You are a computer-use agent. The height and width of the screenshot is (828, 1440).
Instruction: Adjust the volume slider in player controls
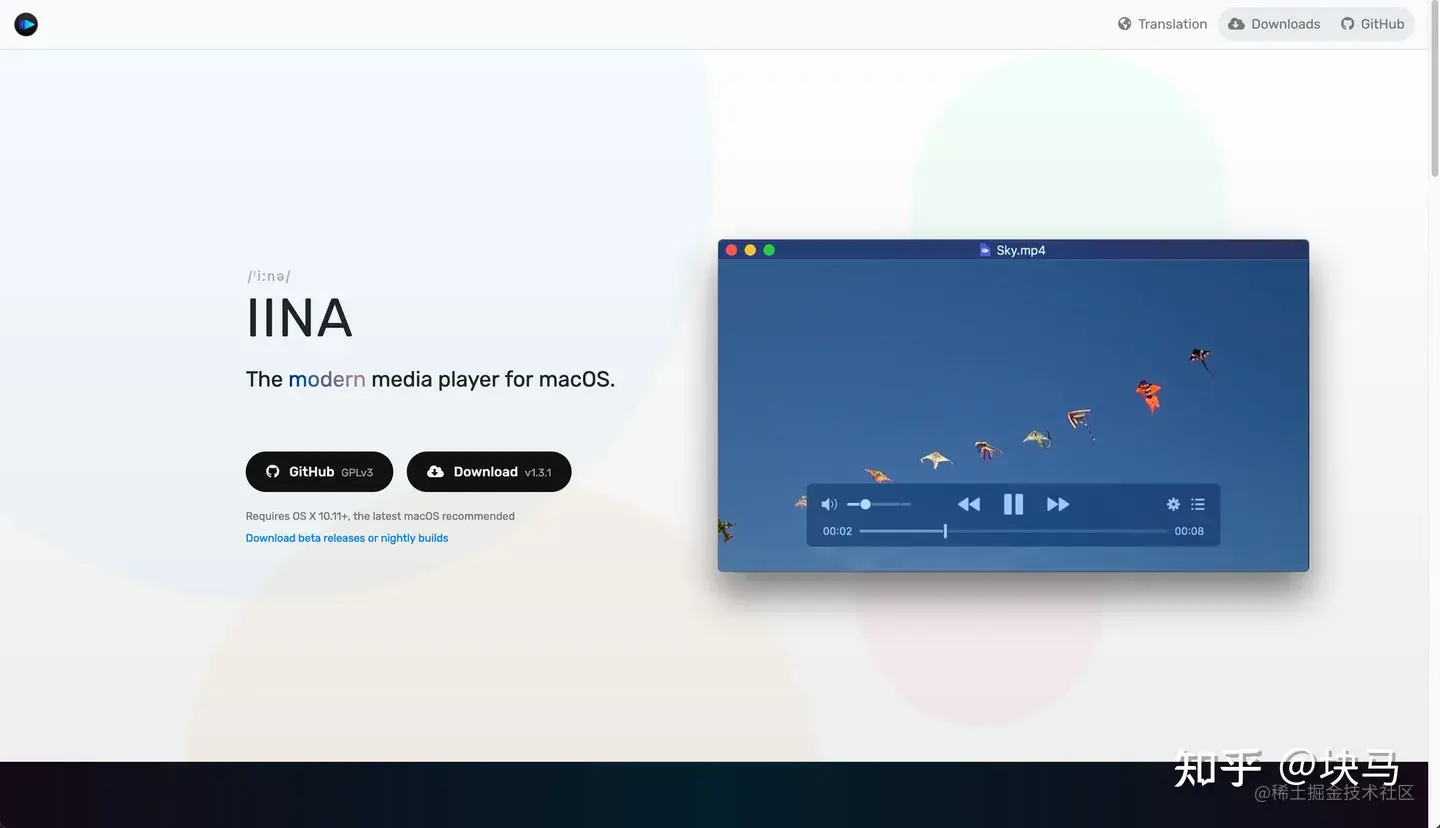tap(879, 505)
